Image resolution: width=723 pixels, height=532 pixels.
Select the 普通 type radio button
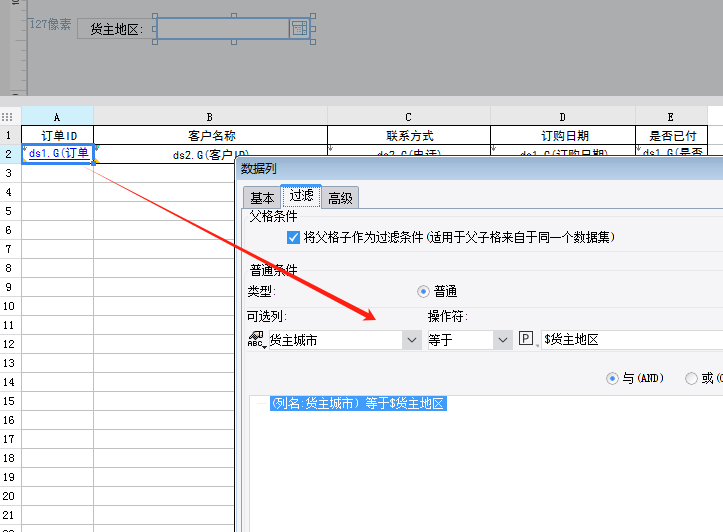click(423, 291)
